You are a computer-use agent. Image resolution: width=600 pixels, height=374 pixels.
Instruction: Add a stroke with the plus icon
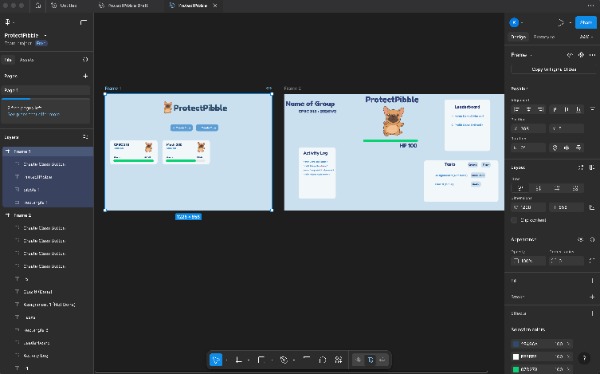coord(592,297)
